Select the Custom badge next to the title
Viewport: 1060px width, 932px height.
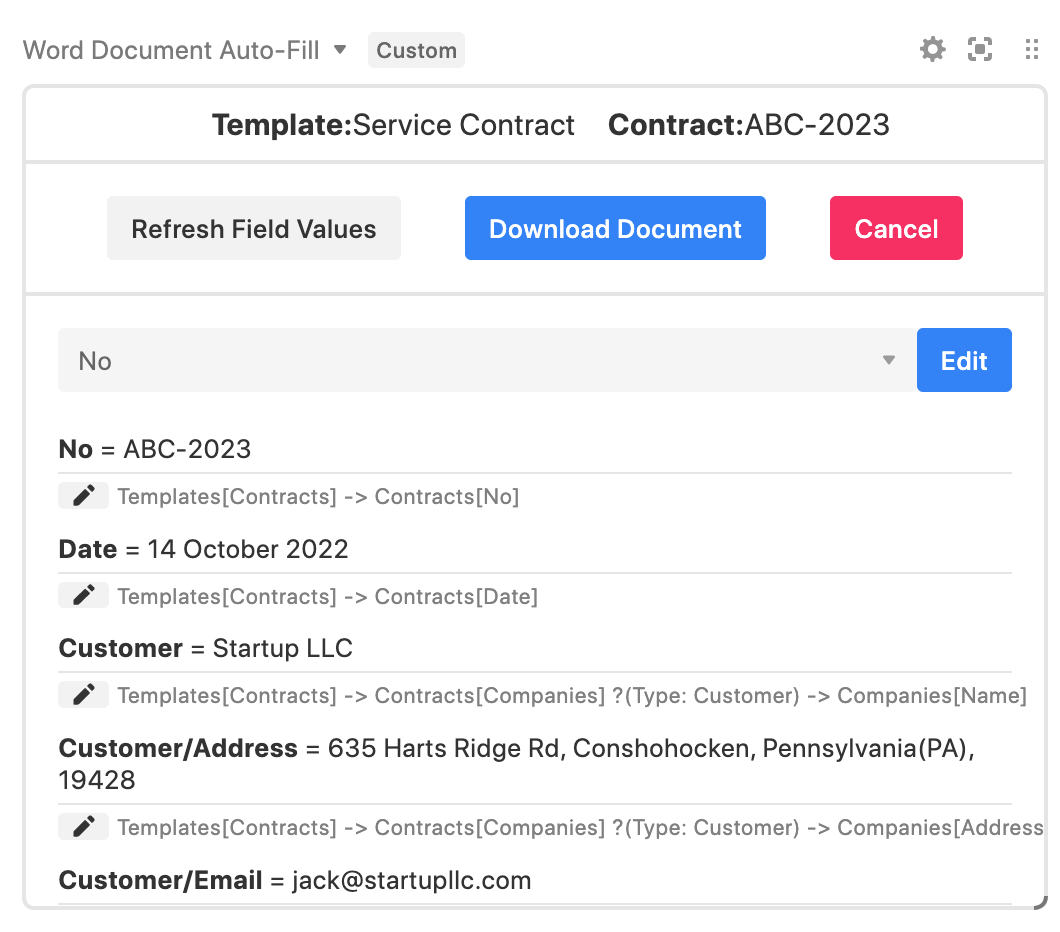(x=416, y=49)
